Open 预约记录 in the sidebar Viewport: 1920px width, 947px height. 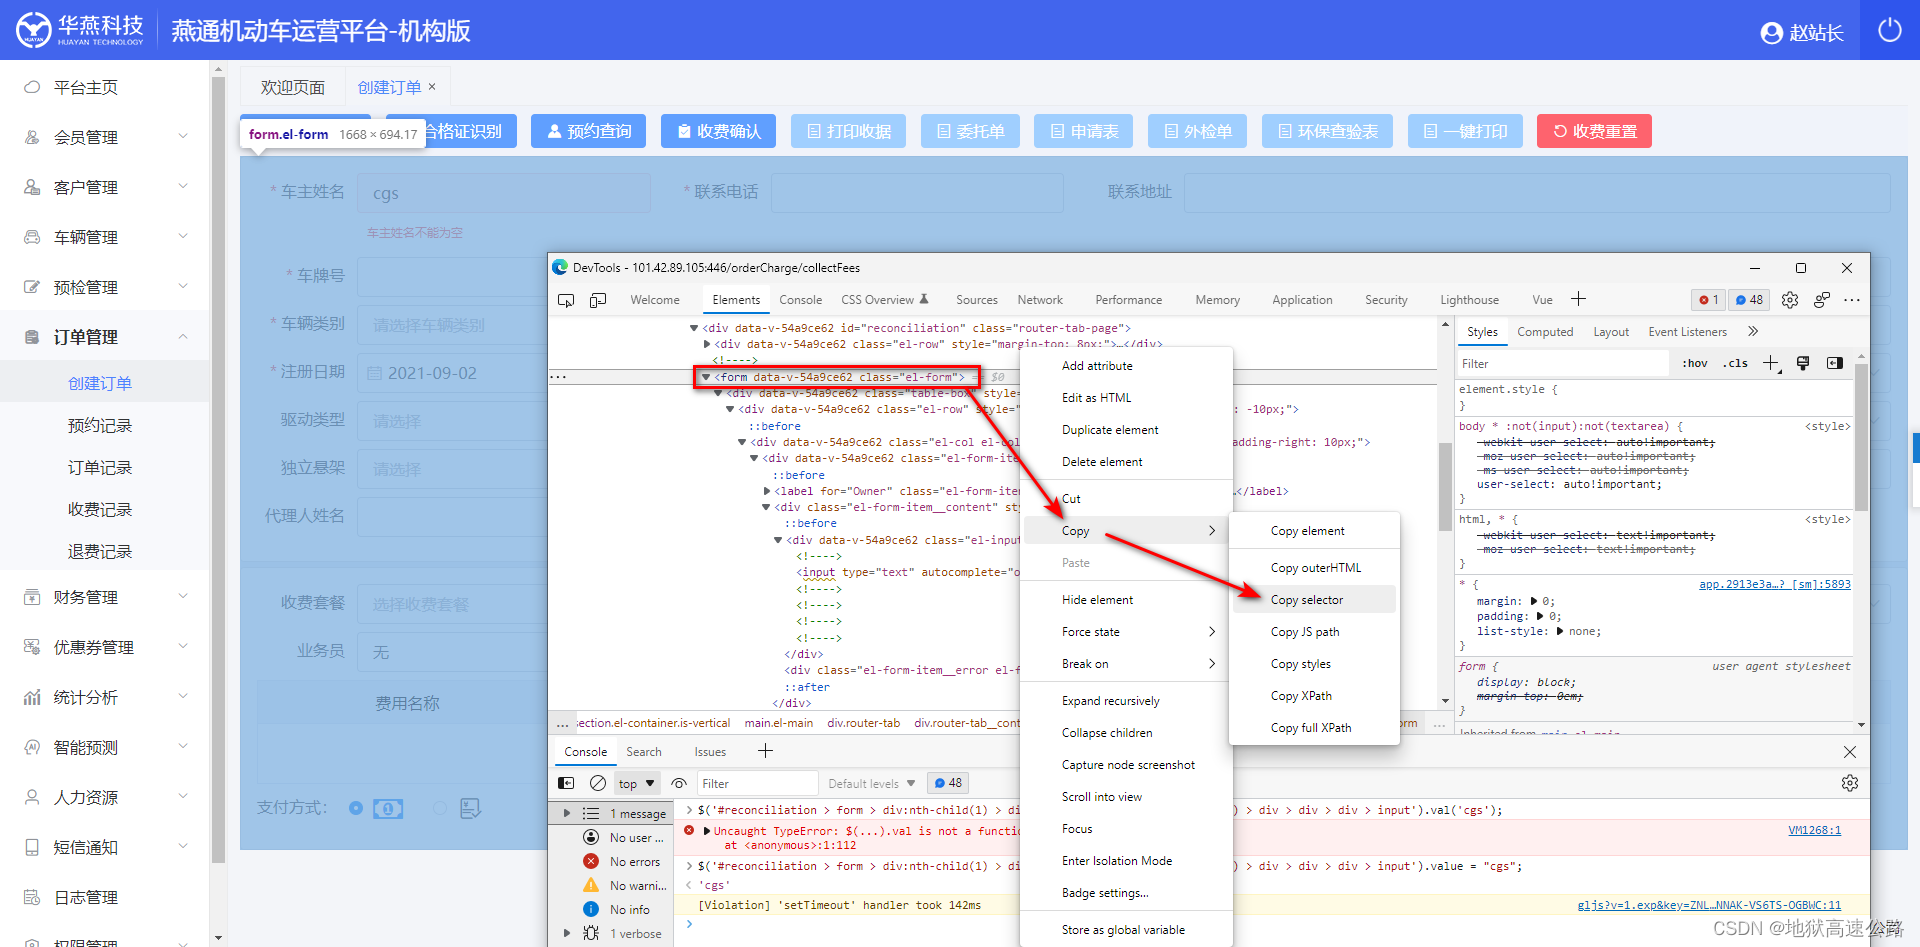tap(100, 425)
